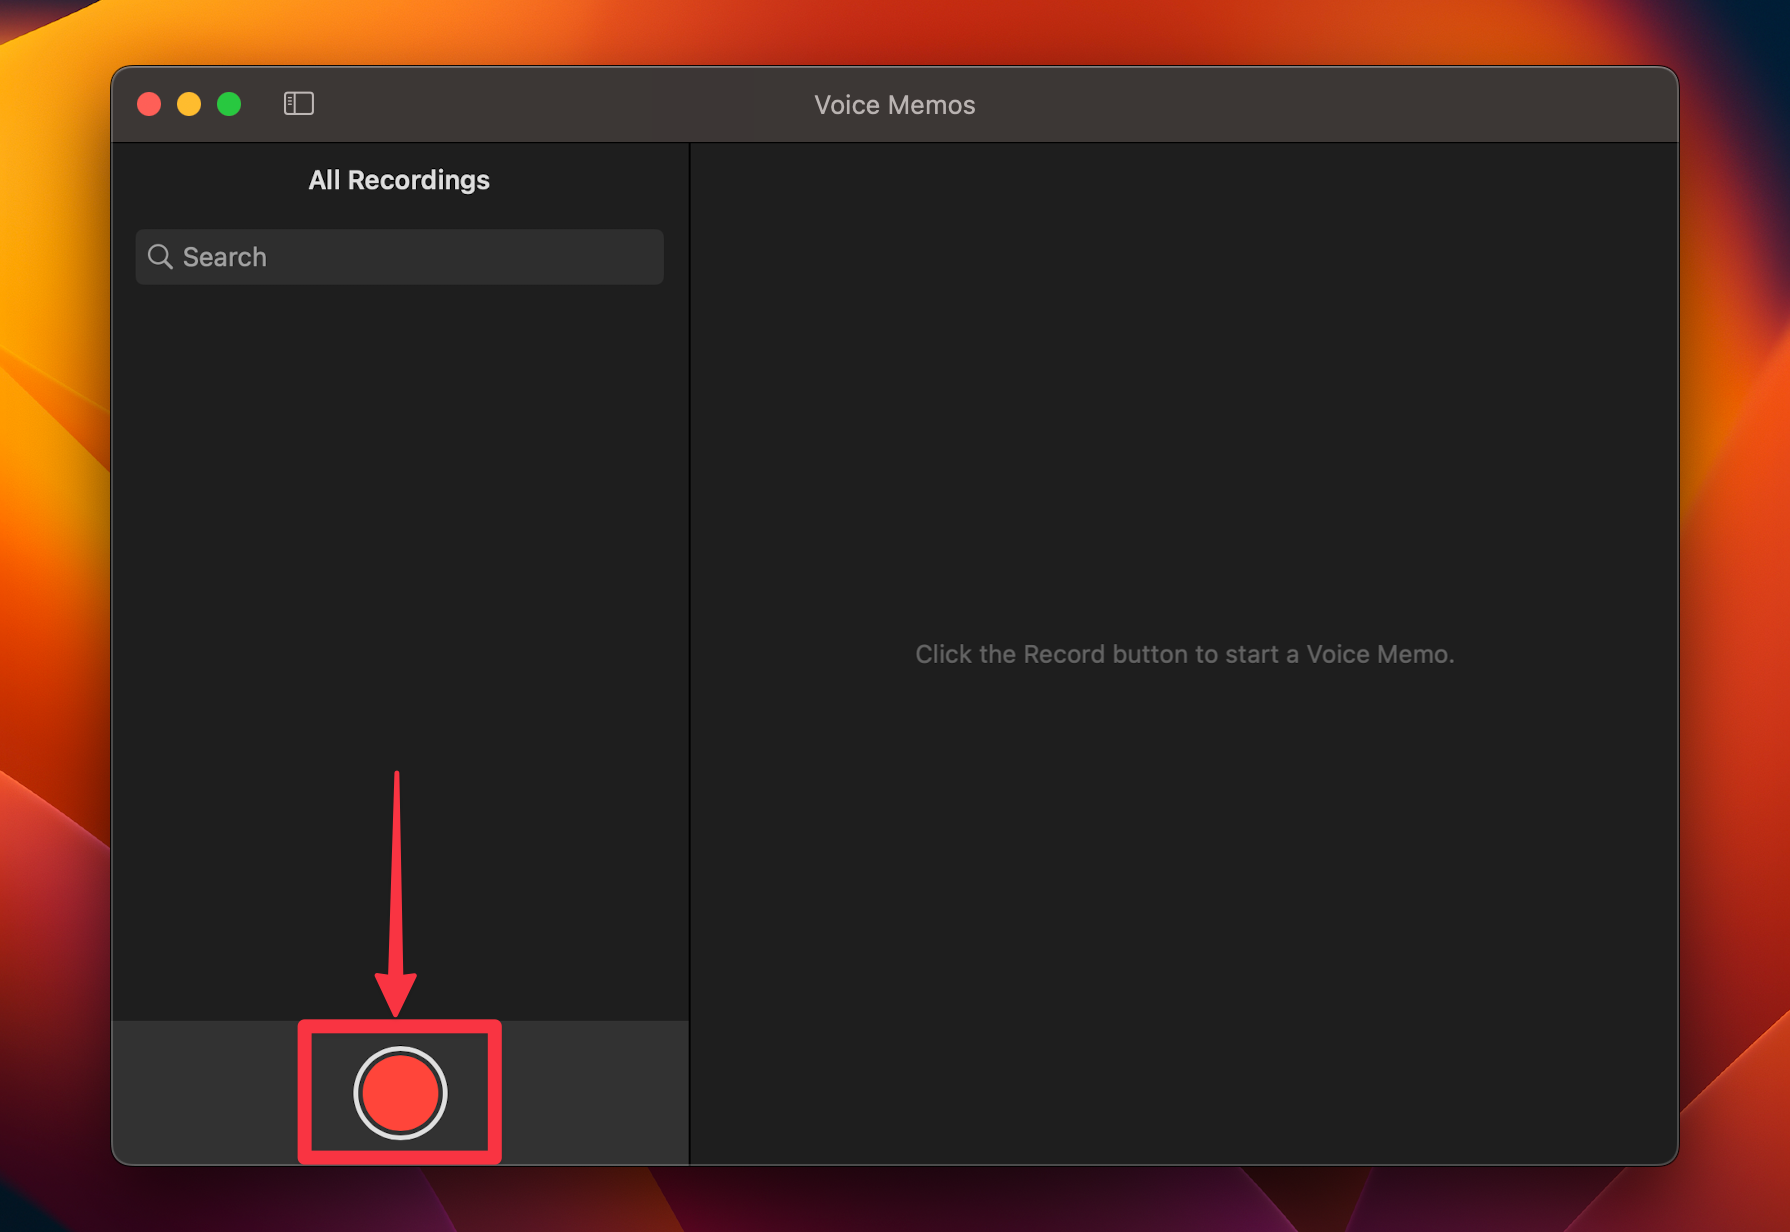
Task: Click the magnifying glass icon in the search field
Action: 161,257
